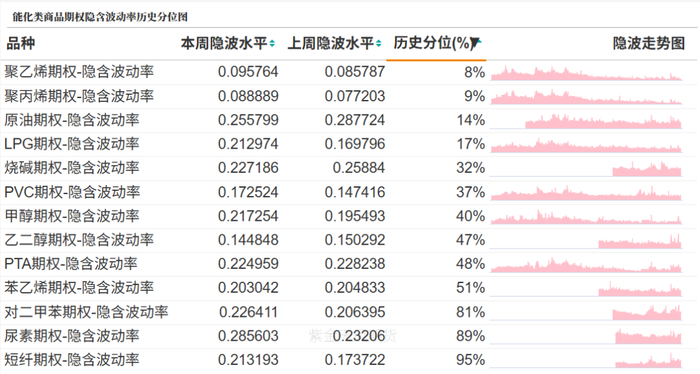Click the value 0.195493

354,216
